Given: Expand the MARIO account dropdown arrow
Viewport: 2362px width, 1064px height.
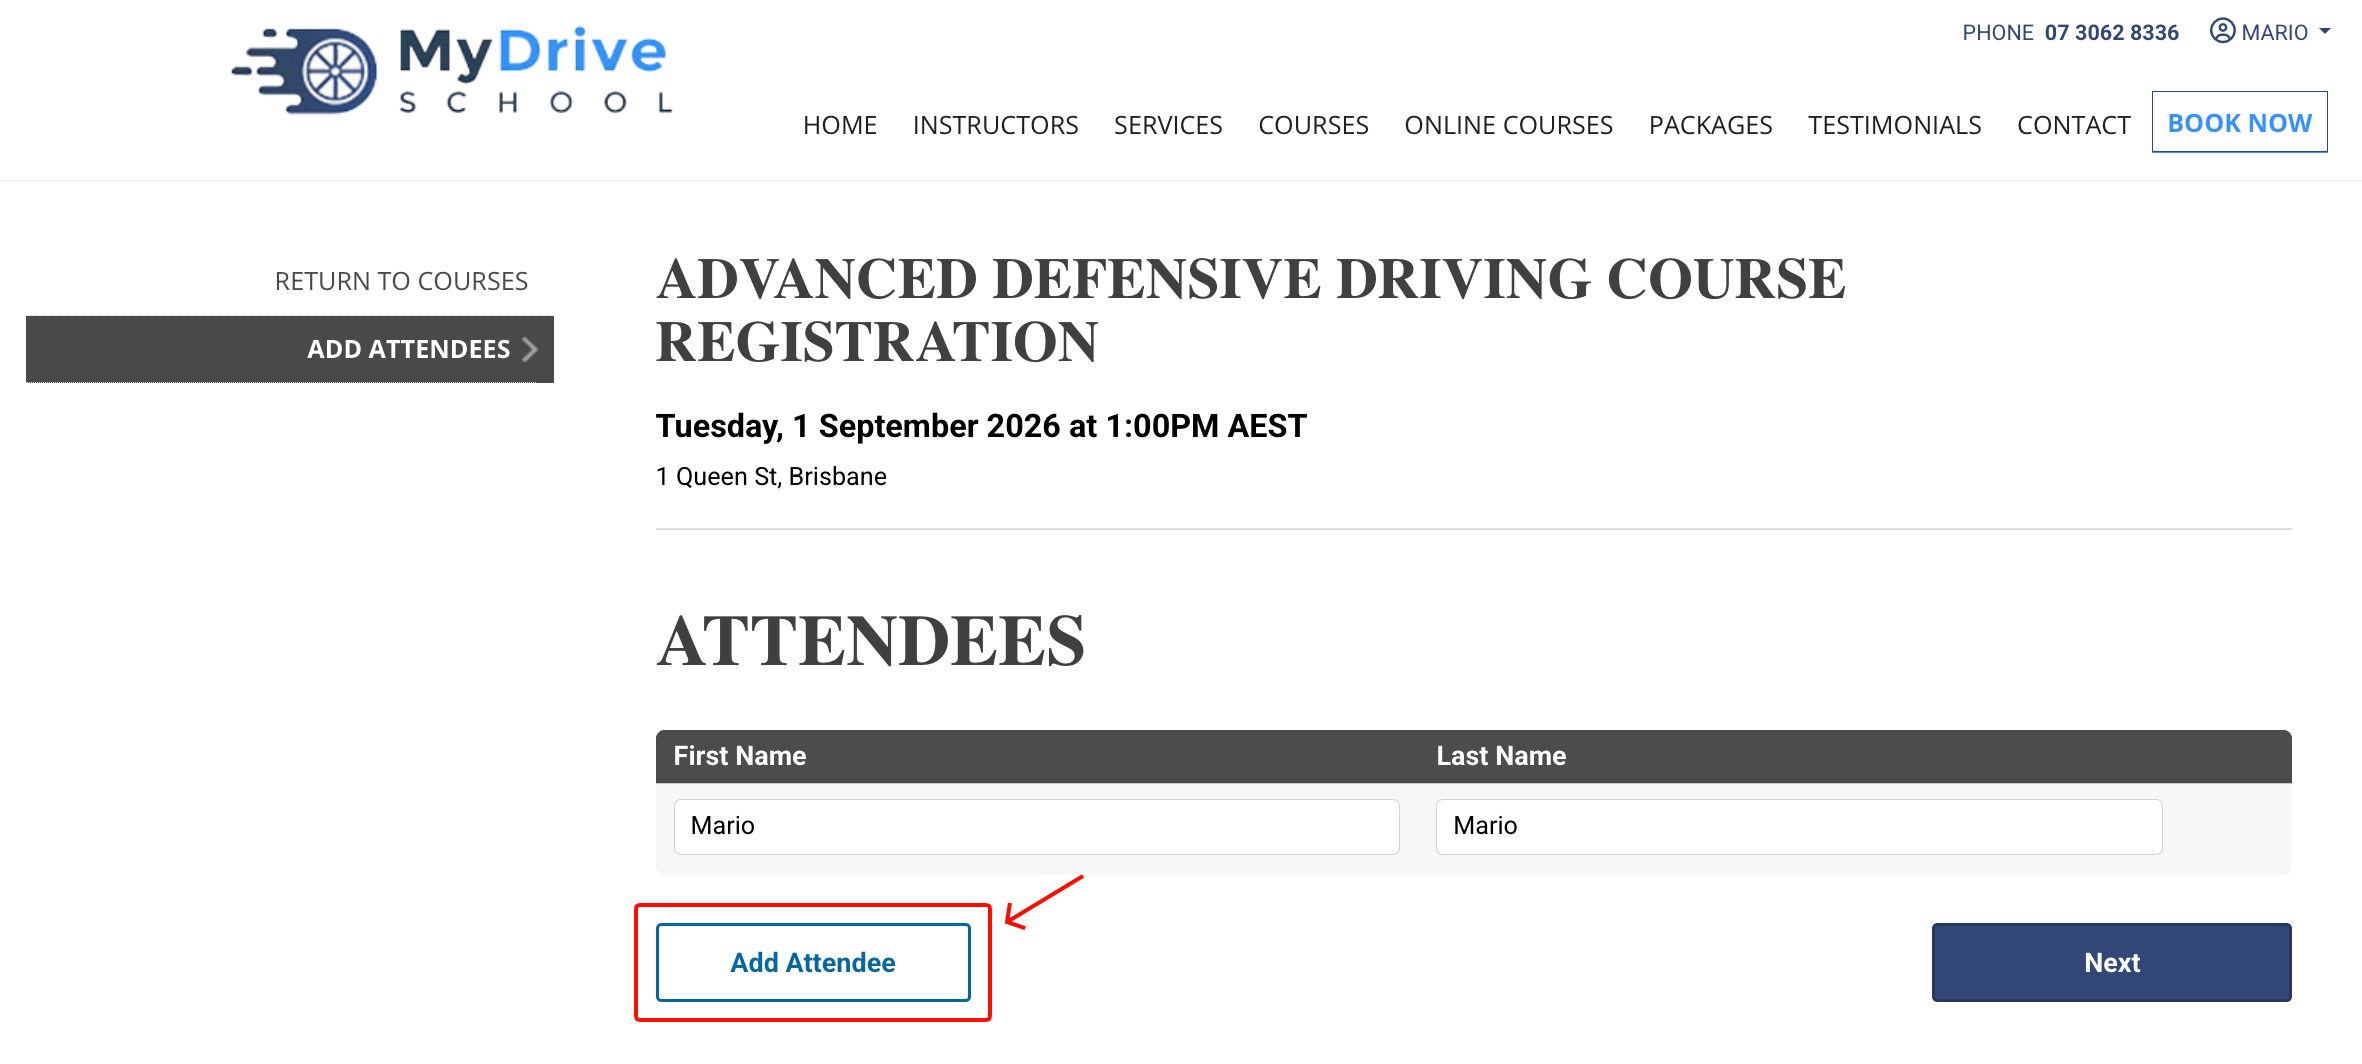Looking at the screenshot, I should pyautogui.click(x=2325, y=32).
